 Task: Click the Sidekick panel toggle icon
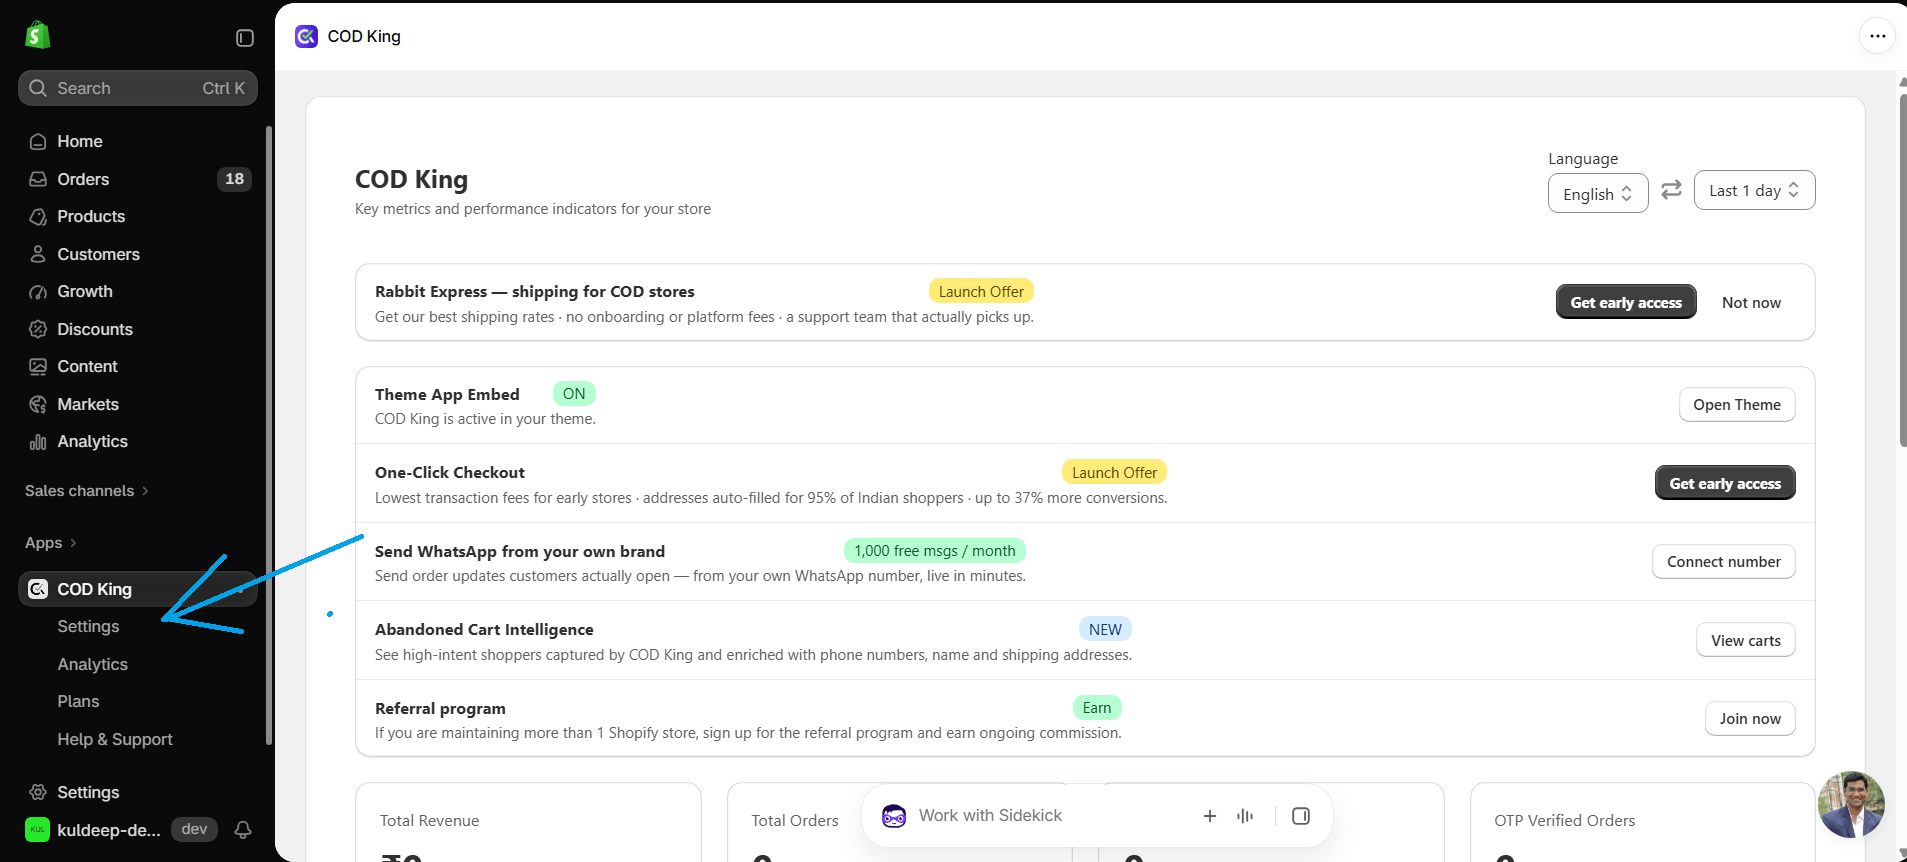click(x=1301, y=816)
